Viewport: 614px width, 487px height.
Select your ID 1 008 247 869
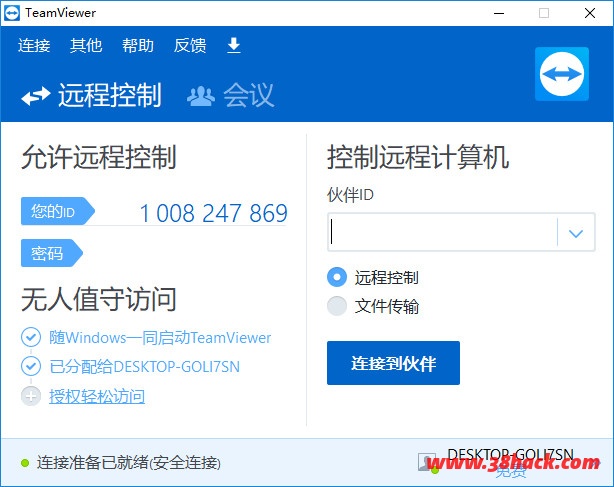(x=213, y=213)
